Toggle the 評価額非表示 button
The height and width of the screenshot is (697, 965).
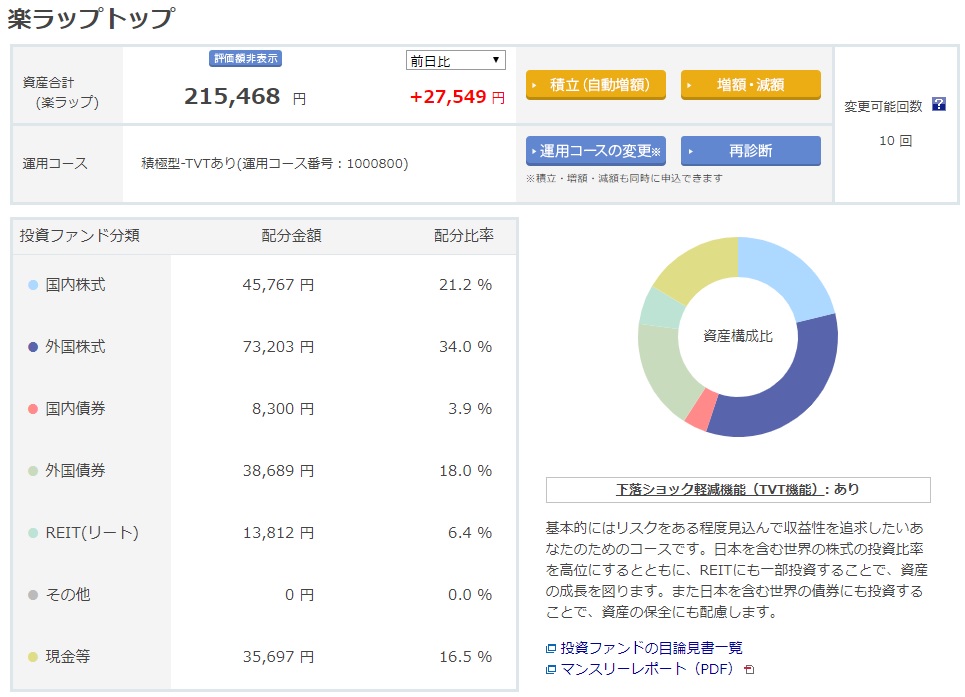(x=246, y=58)
